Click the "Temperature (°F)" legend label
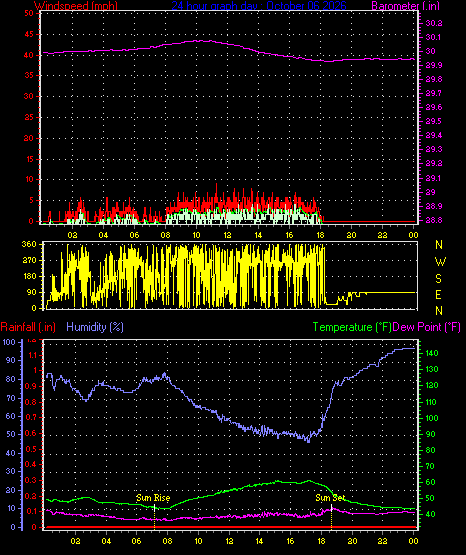 [x=352, y=327]
